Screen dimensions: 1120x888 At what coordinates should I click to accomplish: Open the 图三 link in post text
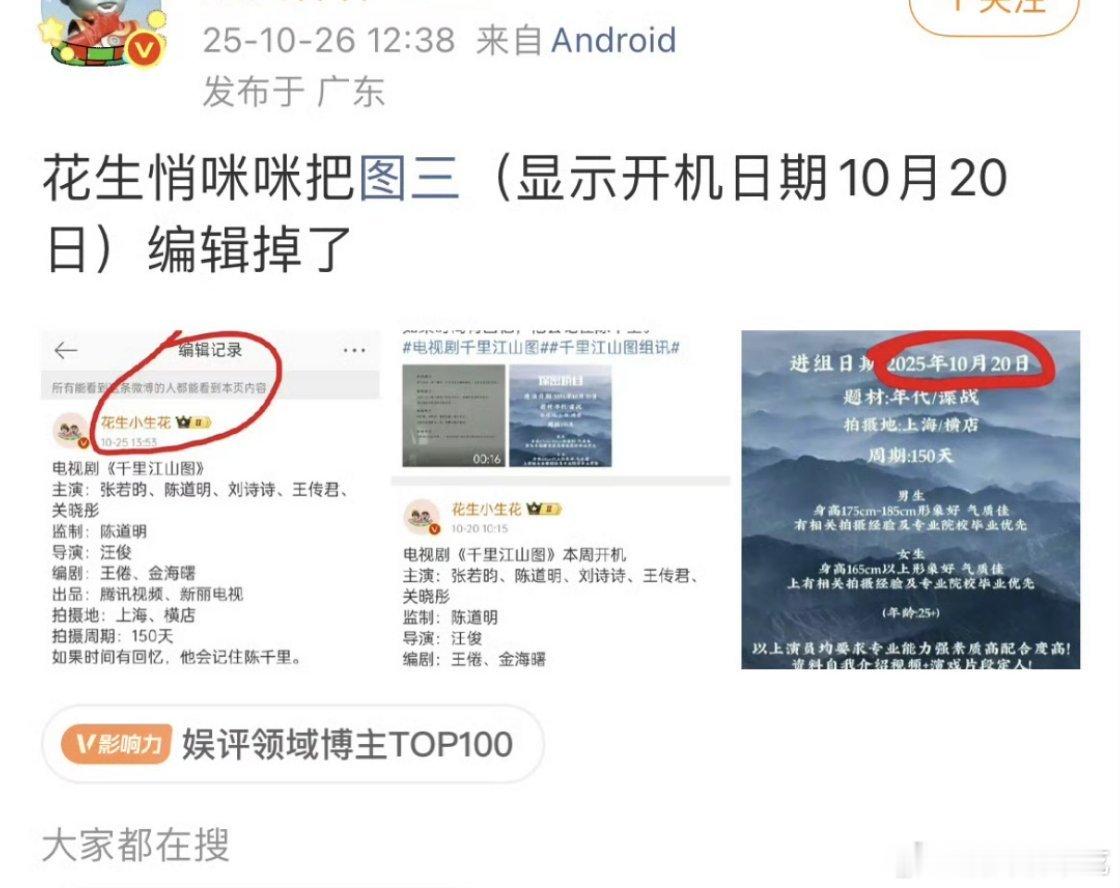coord(408,179)
